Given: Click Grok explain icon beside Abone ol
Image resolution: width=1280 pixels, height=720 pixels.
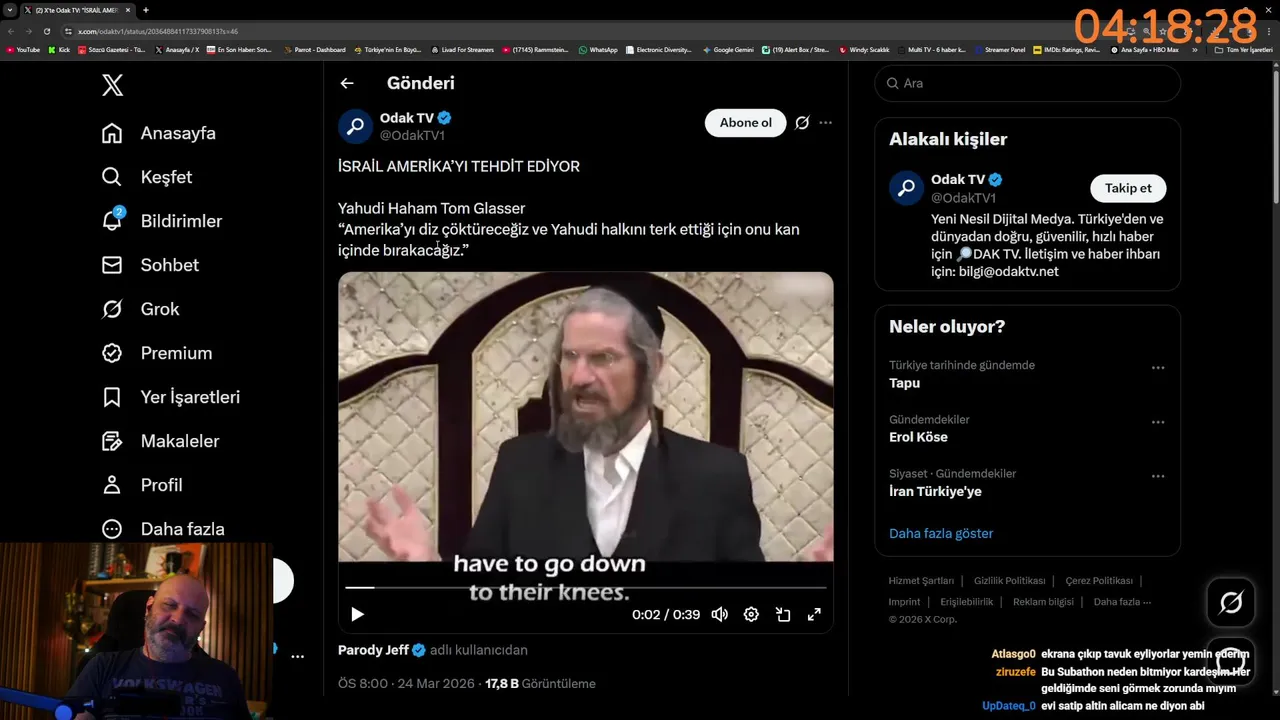Looking at the screenshot, I should click(x=802, y=123).
